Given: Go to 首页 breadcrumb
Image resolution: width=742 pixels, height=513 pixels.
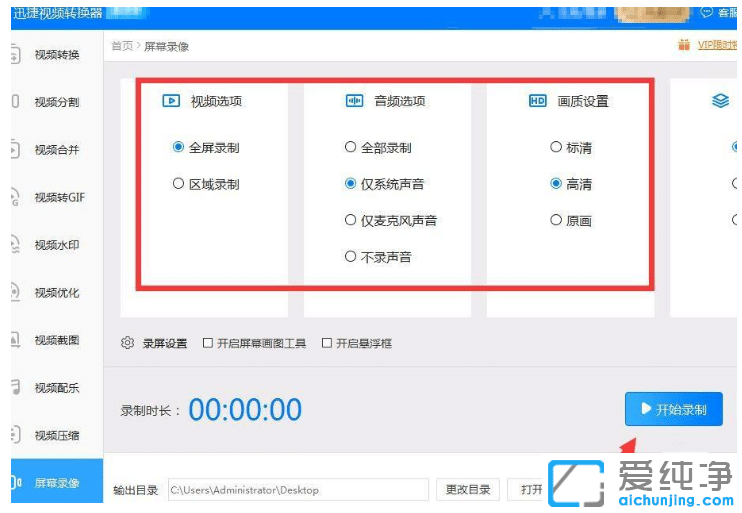Looking at the screenshot, I should coord(122,46).
